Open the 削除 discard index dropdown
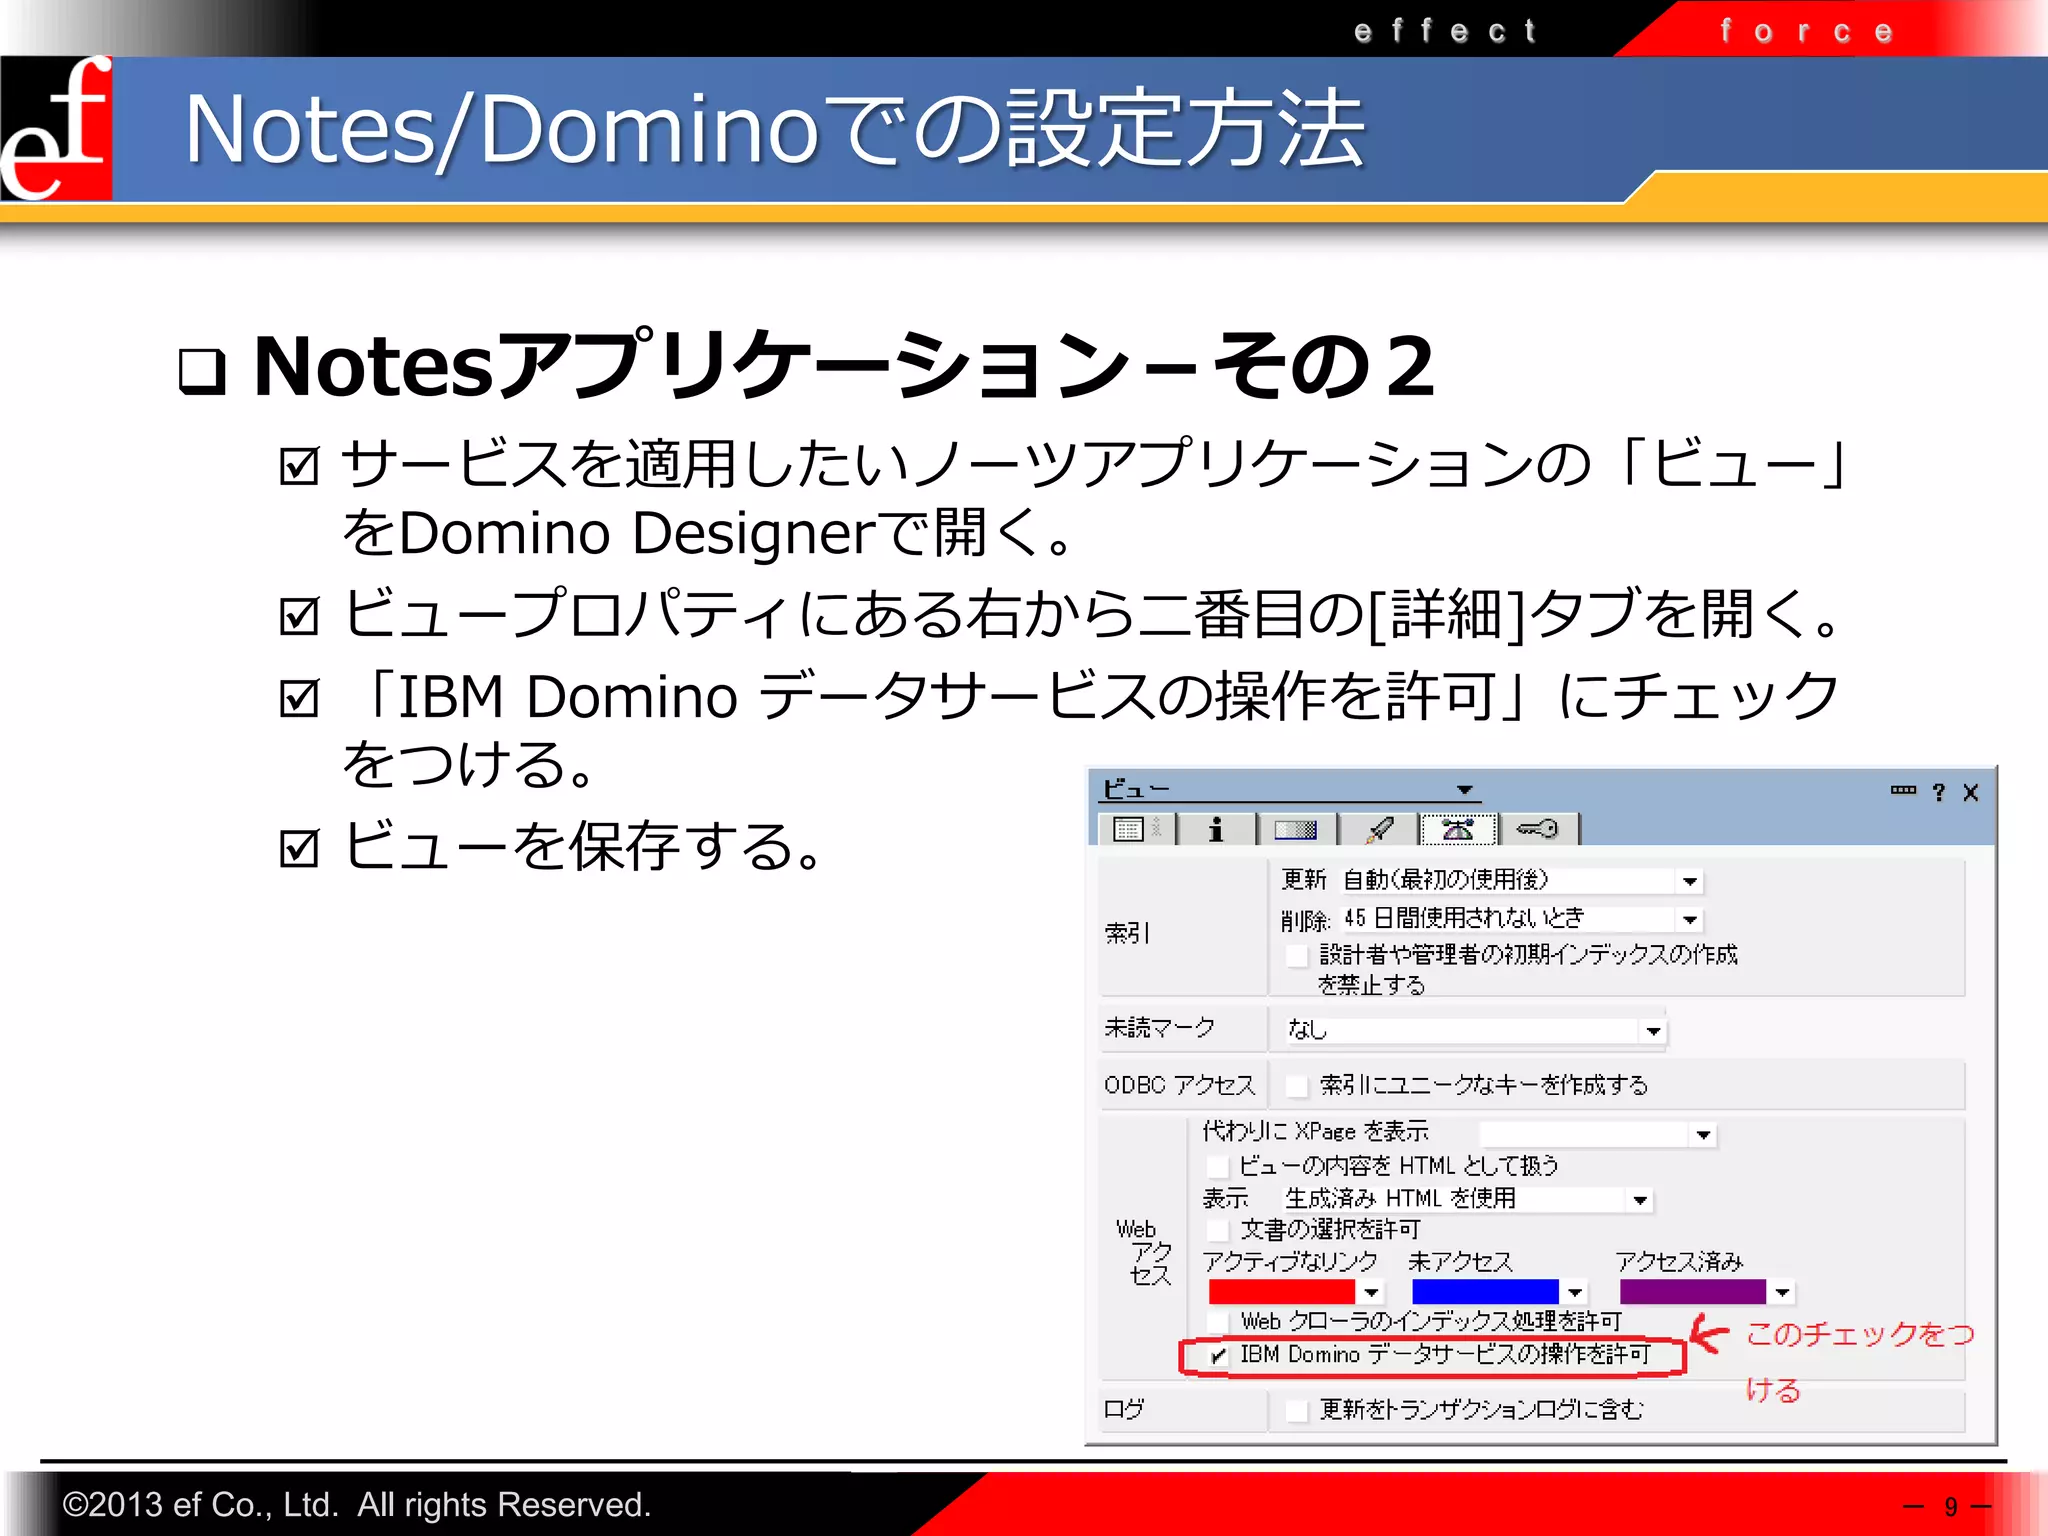This screenshot has height=1536, width=2048. pyautogui.click(x=1690, y=919)
